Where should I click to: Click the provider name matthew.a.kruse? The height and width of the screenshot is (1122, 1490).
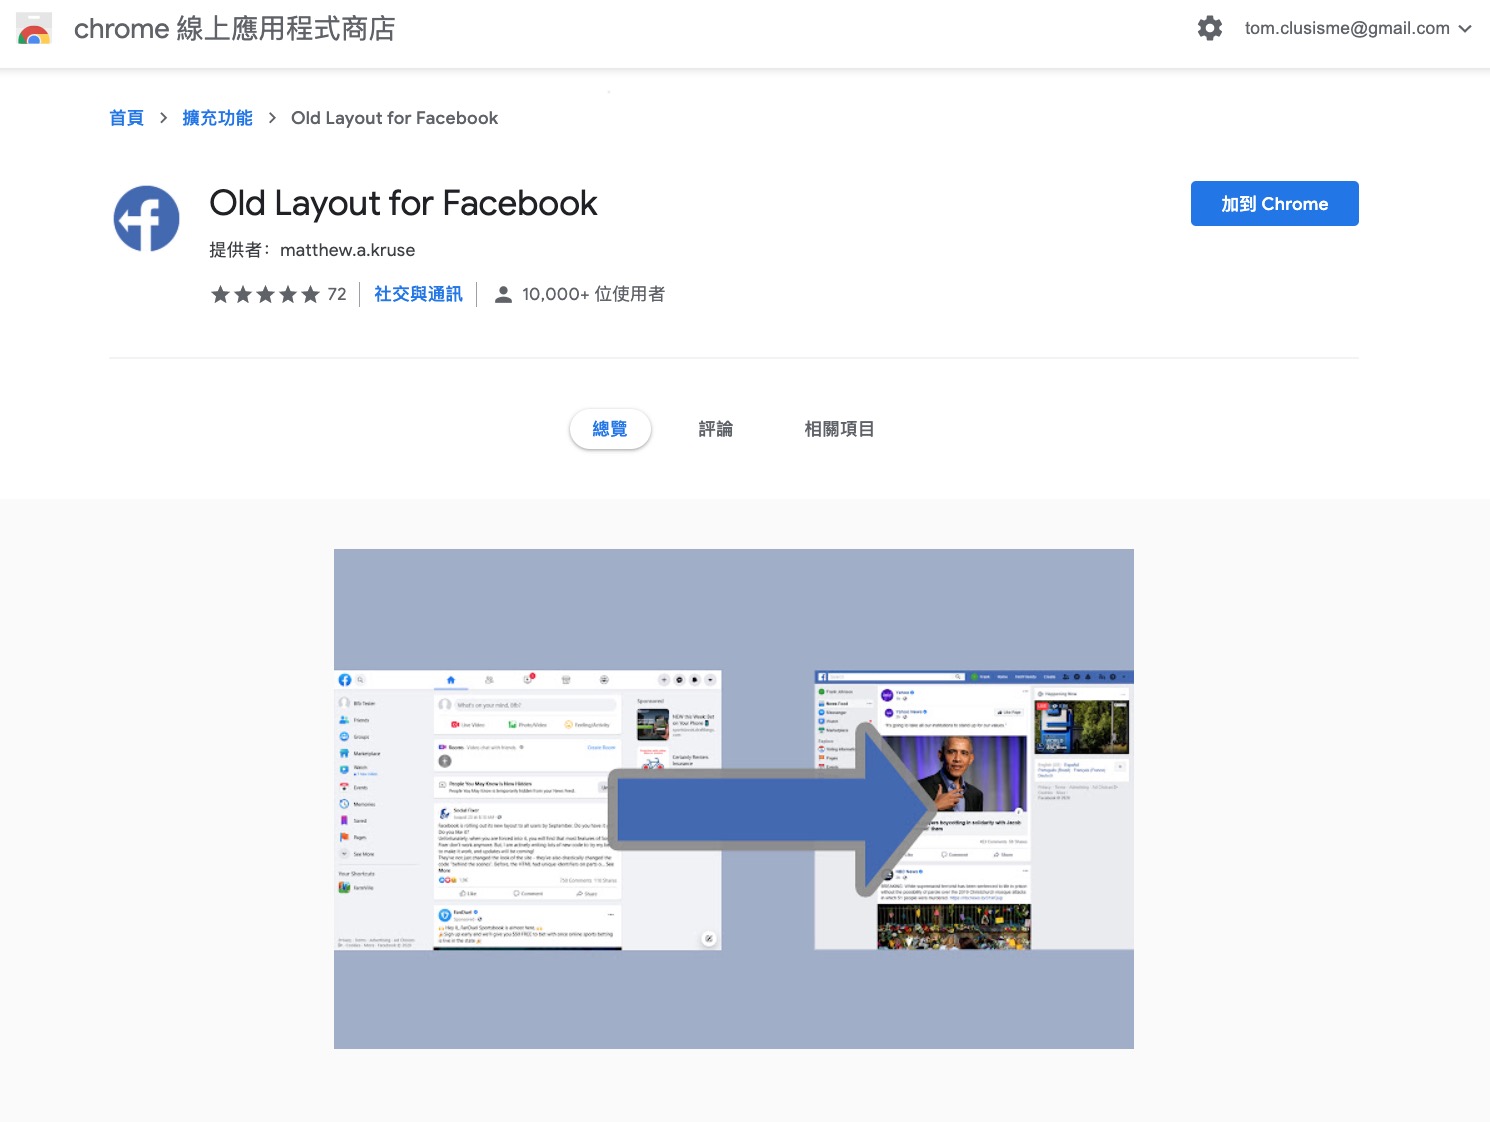tap(347, 250)
